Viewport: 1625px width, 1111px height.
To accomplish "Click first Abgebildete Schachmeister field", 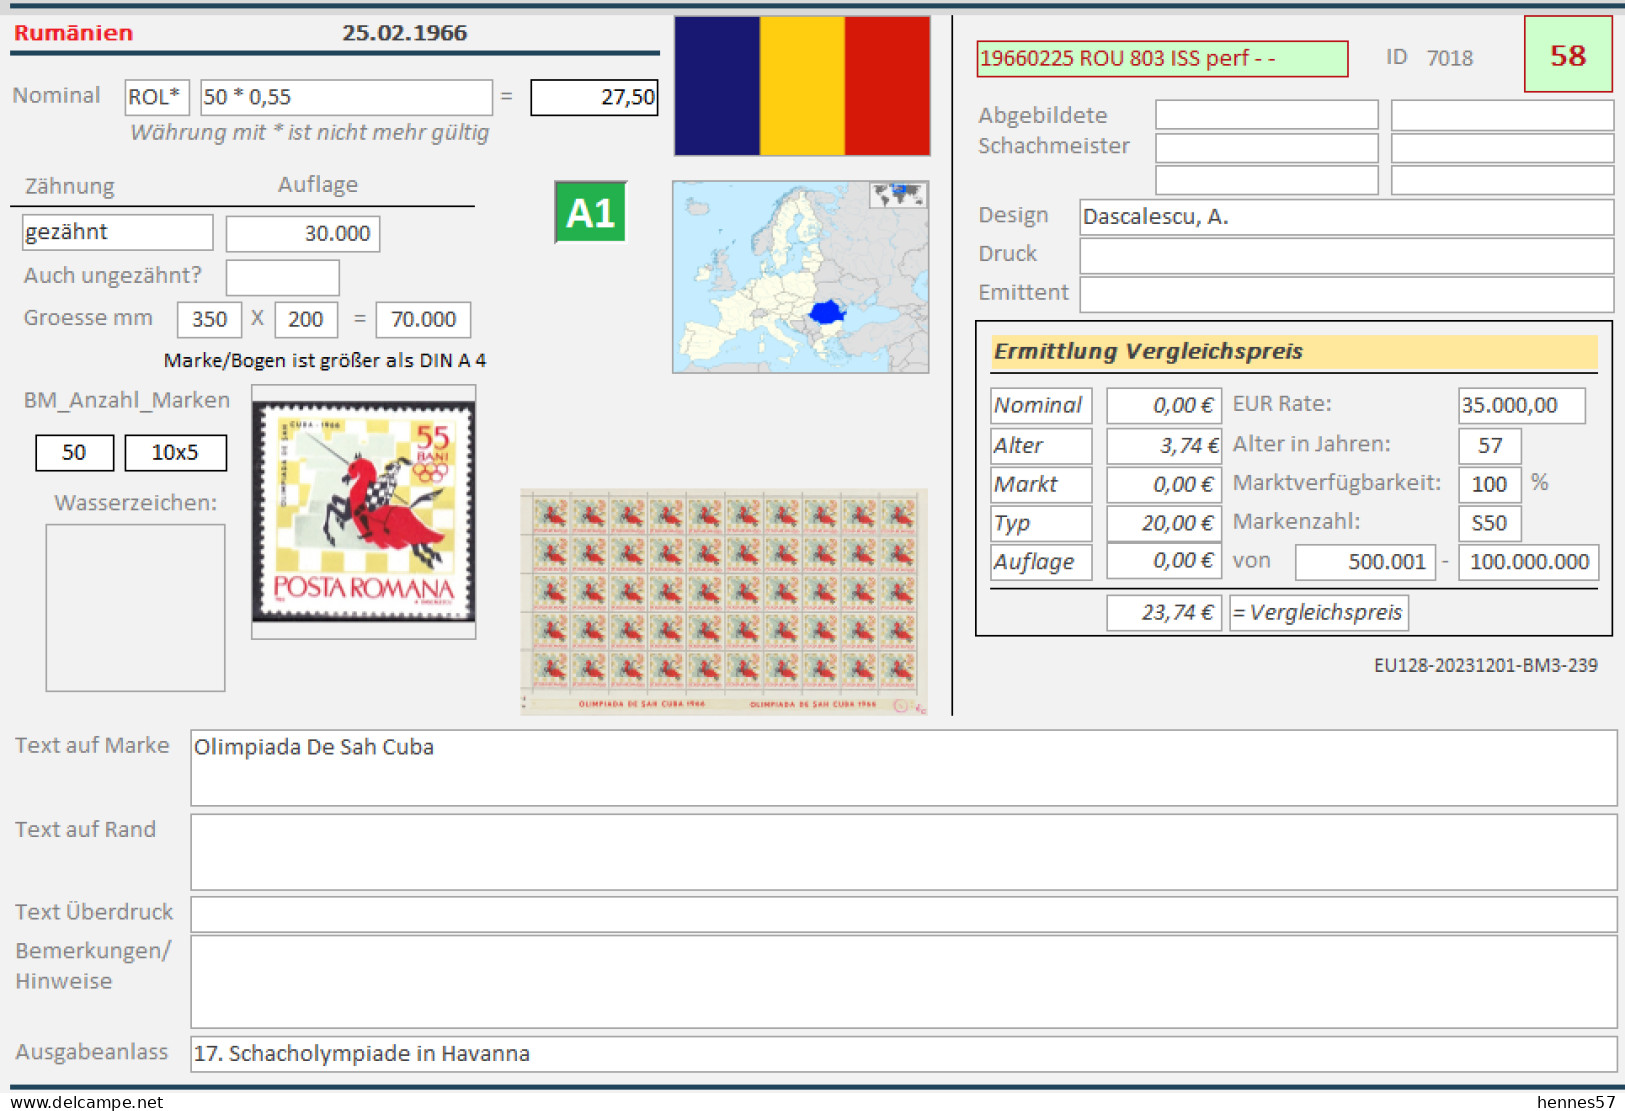I will point(1267,115).
